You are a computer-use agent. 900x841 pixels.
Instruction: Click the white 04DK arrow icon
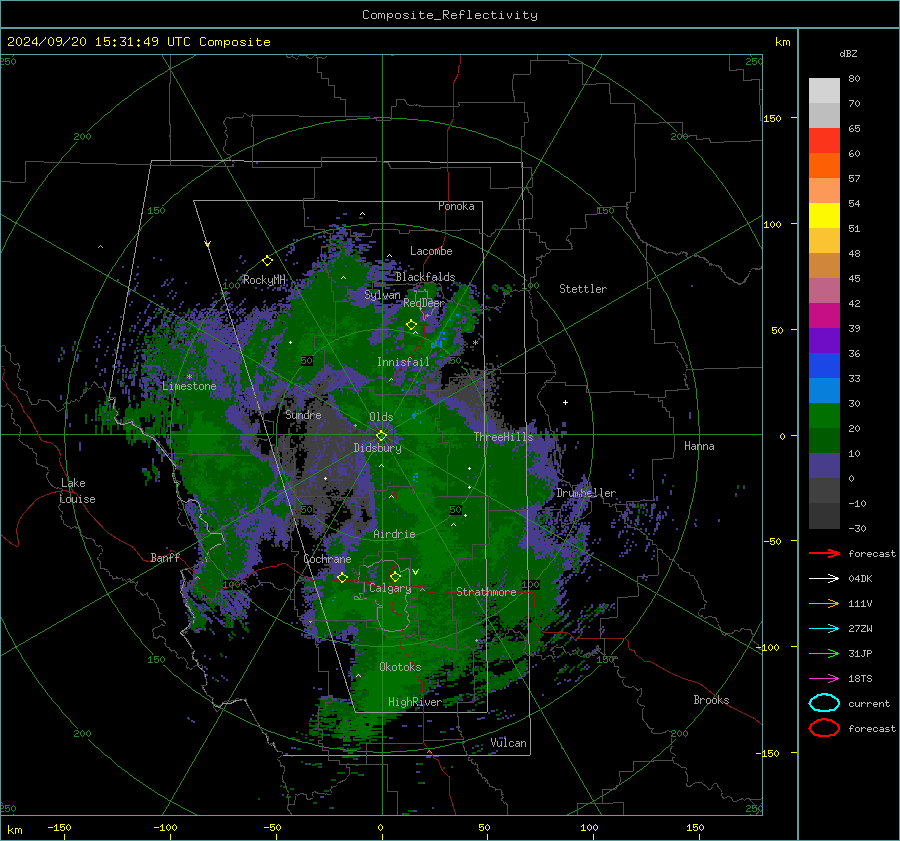824,578
